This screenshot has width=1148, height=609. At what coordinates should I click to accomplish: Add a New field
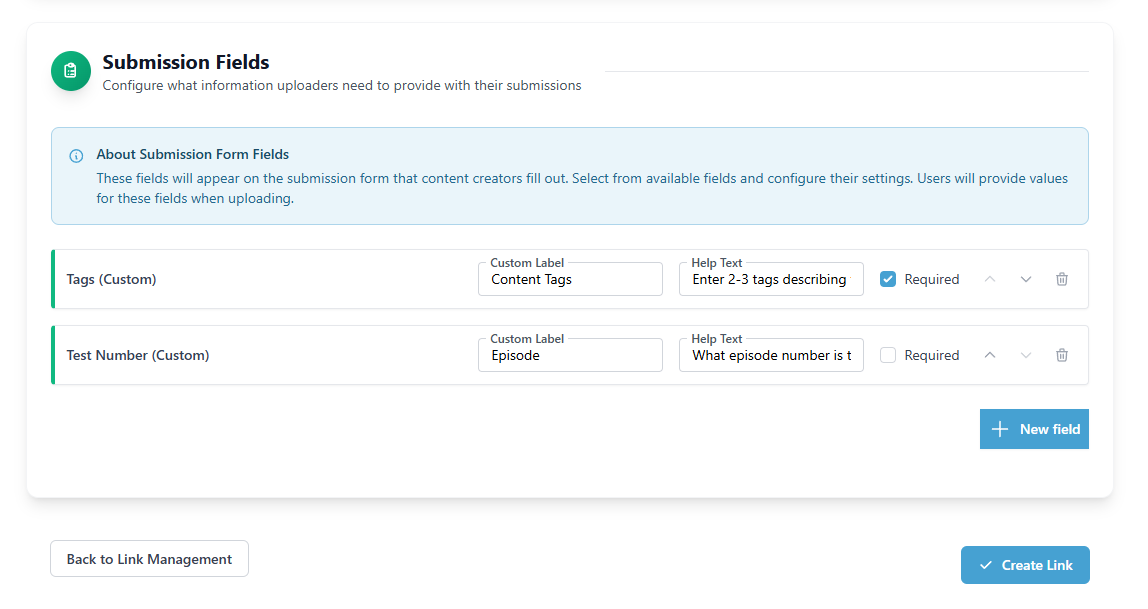tap(1034, 429)
